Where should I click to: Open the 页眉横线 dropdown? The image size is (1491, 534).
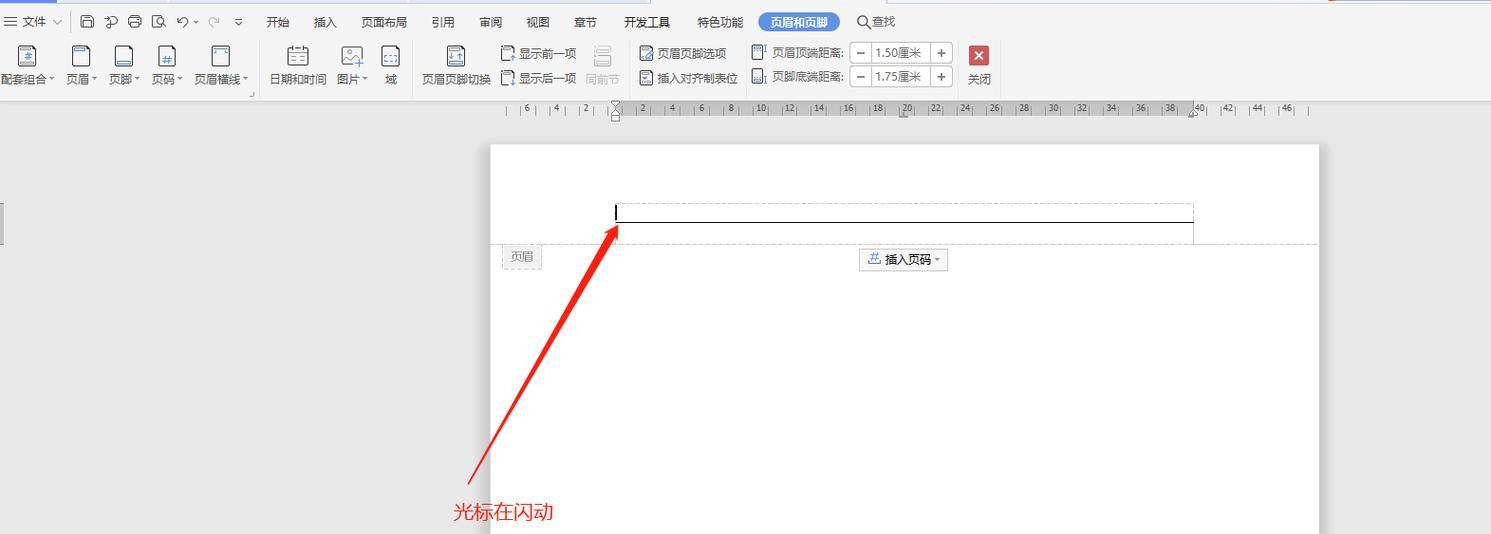[221, 65]
